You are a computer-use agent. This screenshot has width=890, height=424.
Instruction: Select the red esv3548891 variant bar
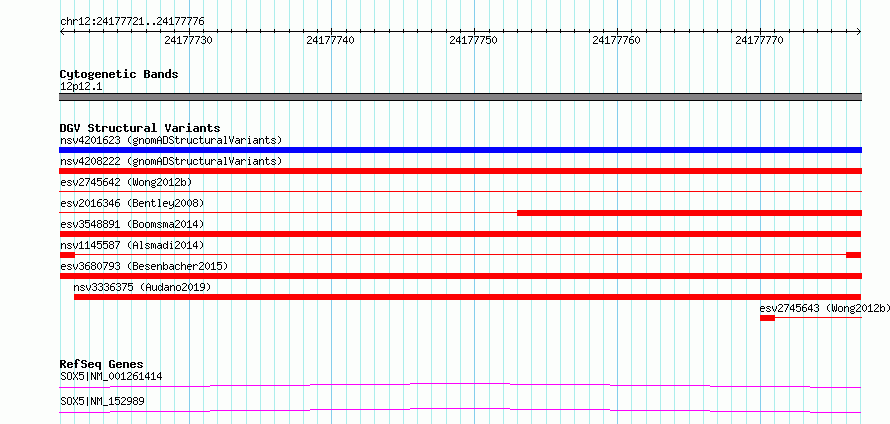click(460, 234)
